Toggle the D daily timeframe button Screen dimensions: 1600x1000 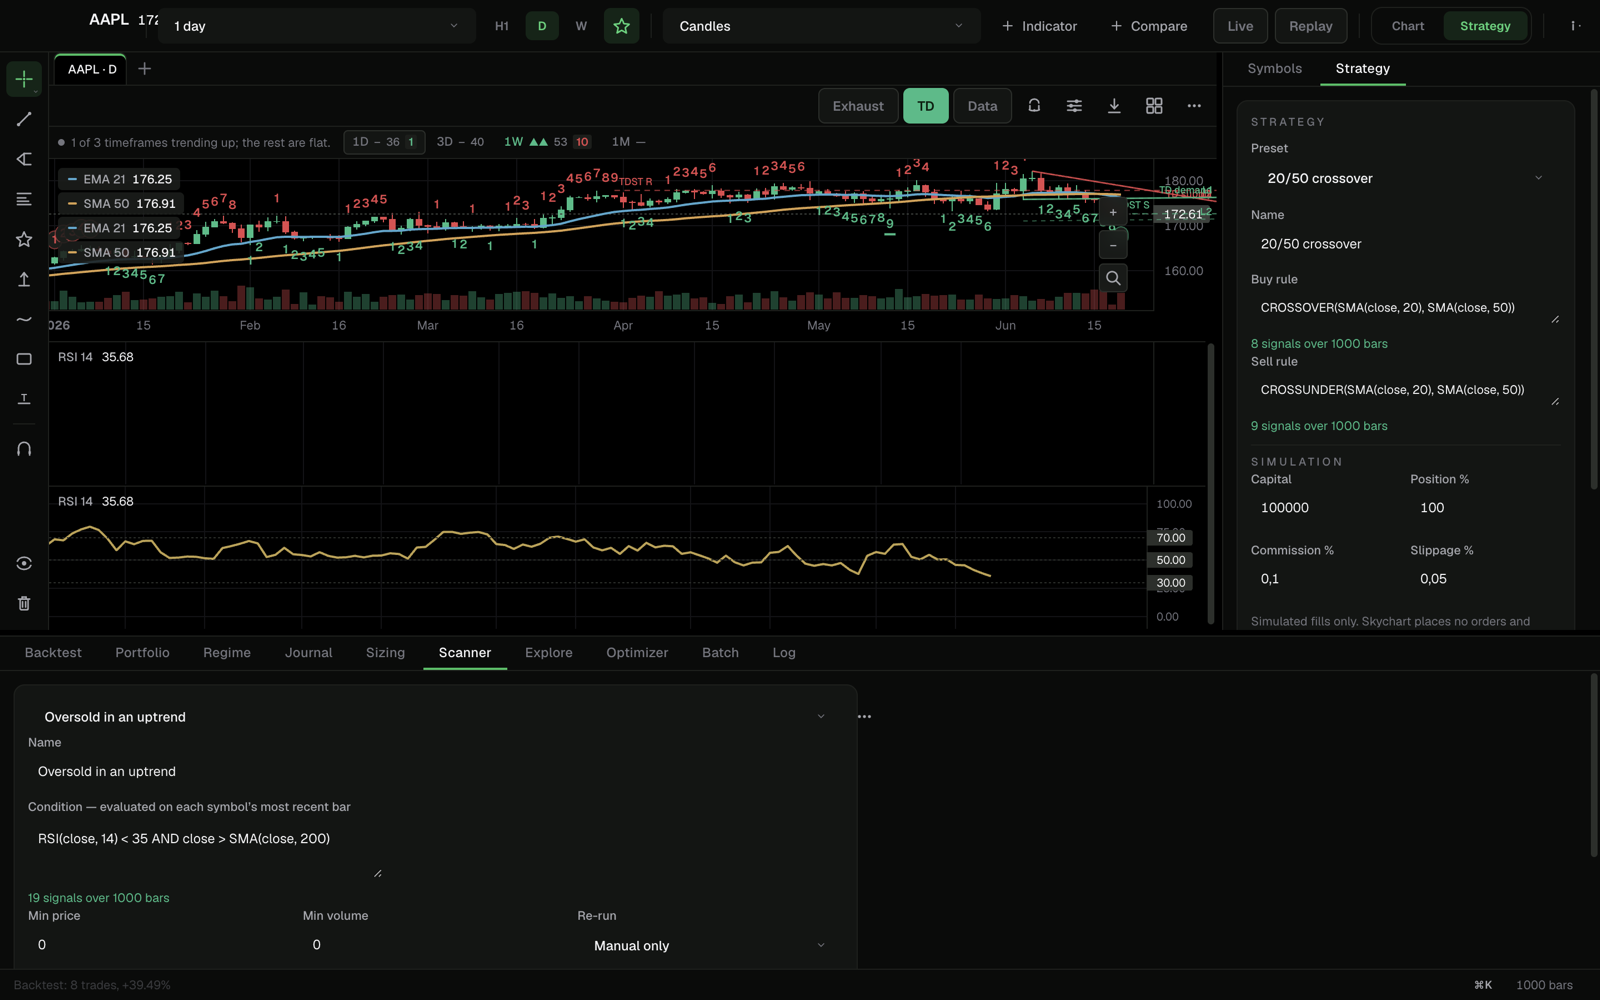point(542,26)
